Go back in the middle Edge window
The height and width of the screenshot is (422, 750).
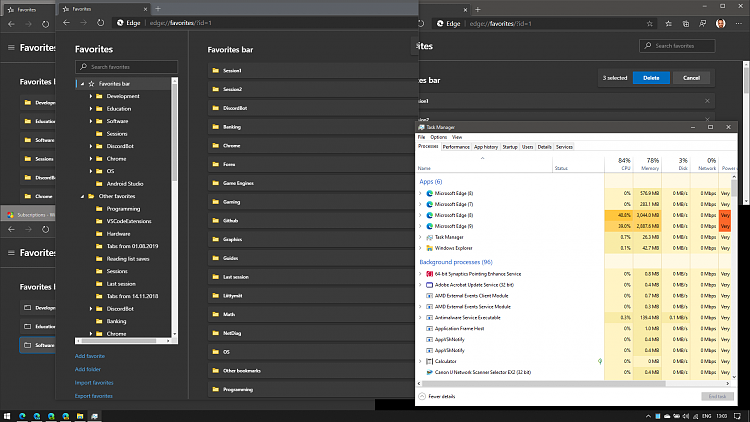66,23
